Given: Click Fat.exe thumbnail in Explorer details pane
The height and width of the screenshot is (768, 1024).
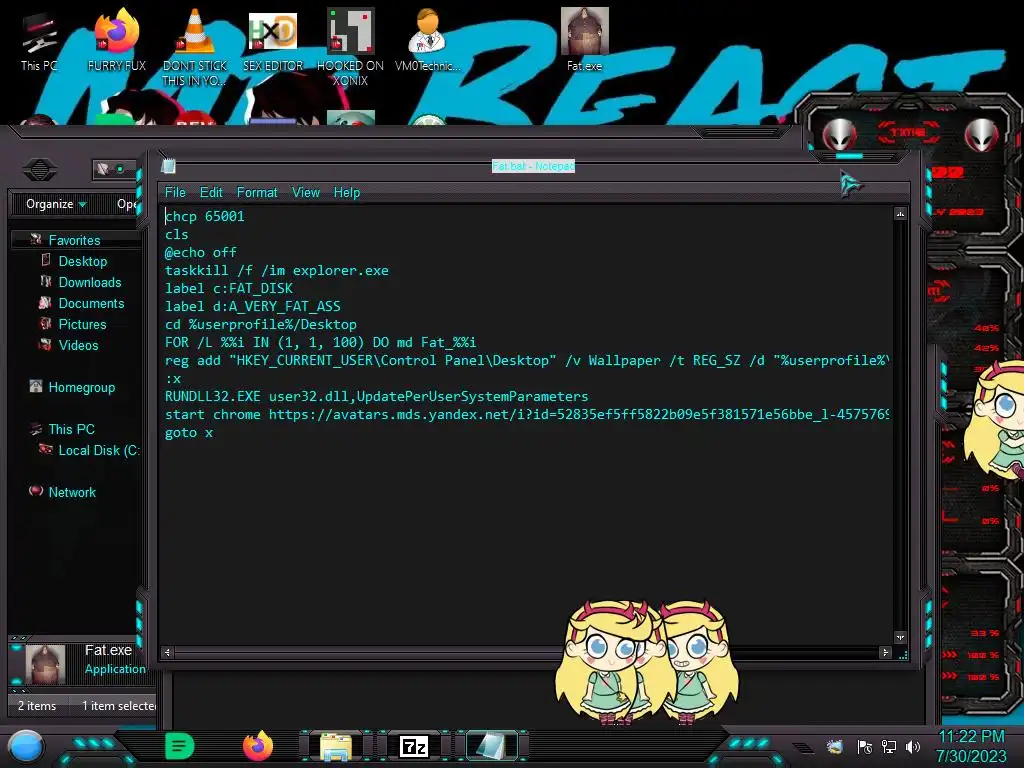Looking at the screenshot, I should point(45,664).
